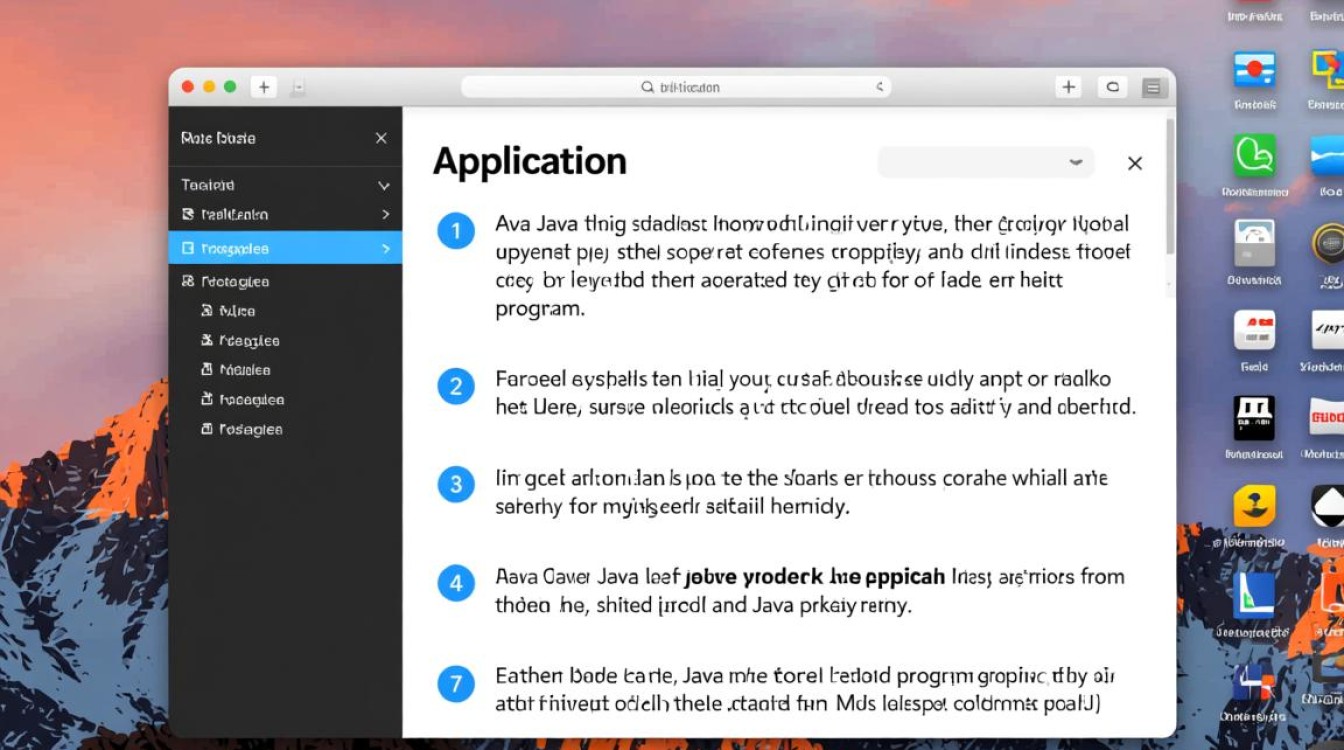Screen dimensions: 1344x750
Task: Open the yellow desktop app icon
Action: coord(1254,507)
